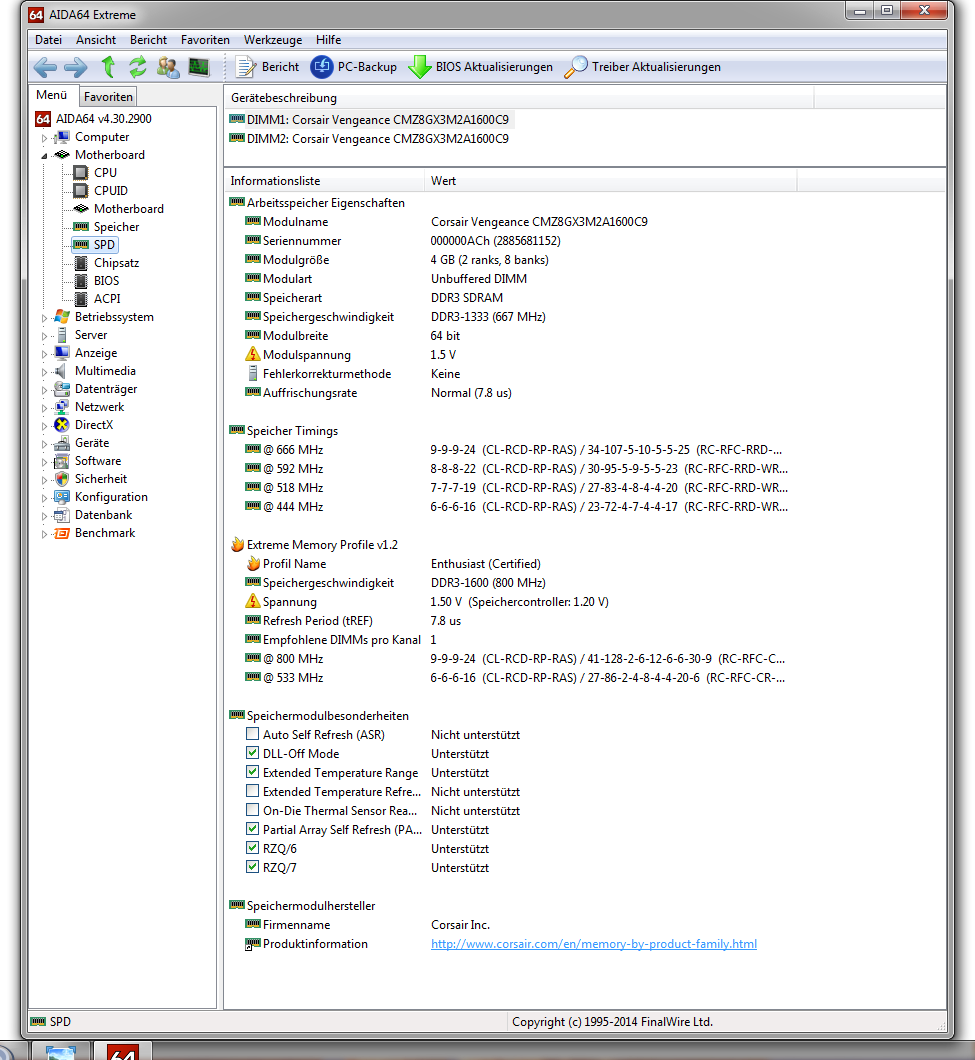Screen dimensions: 975x1060
Task: Click the green Refresh arrows icon
Action: click(x=138, y=67)
